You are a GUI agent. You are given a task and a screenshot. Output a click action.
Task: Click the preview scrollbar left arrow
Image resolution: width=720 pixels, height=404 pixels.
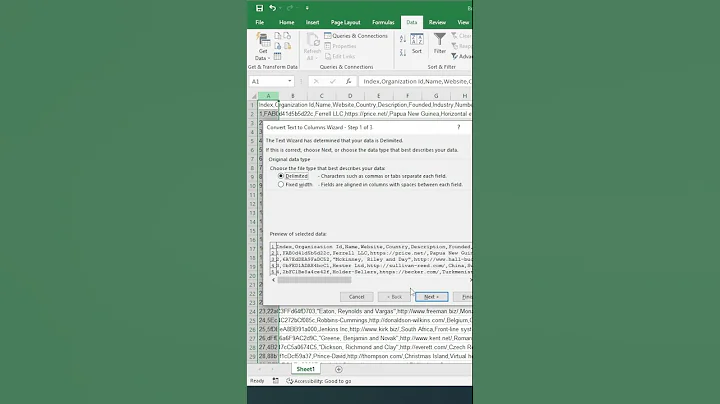(x=274, y=280)
